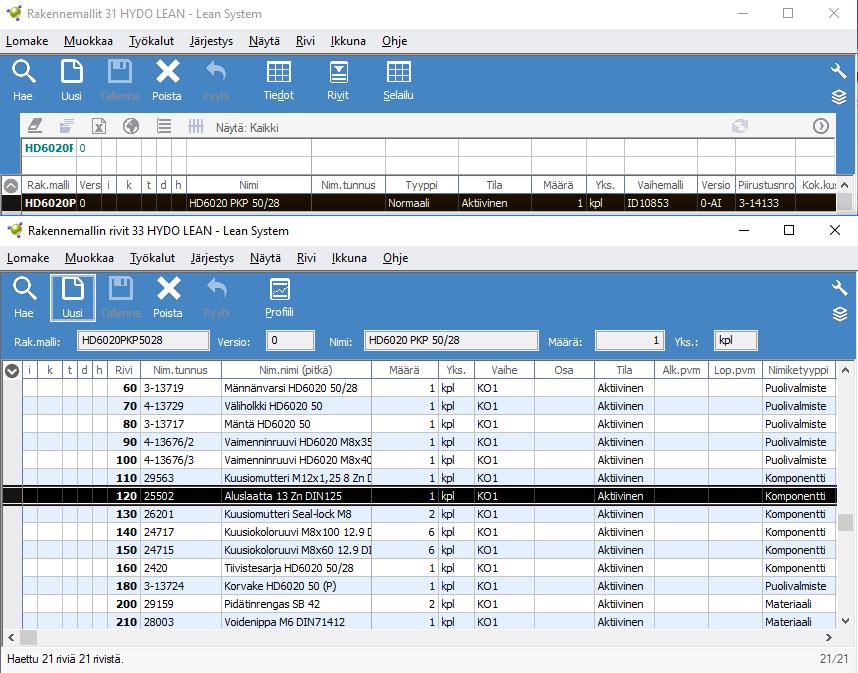Open Ohje menu in Rakennemallit window
The height and width of the screenshot is (673, 858).
[395, 41]
